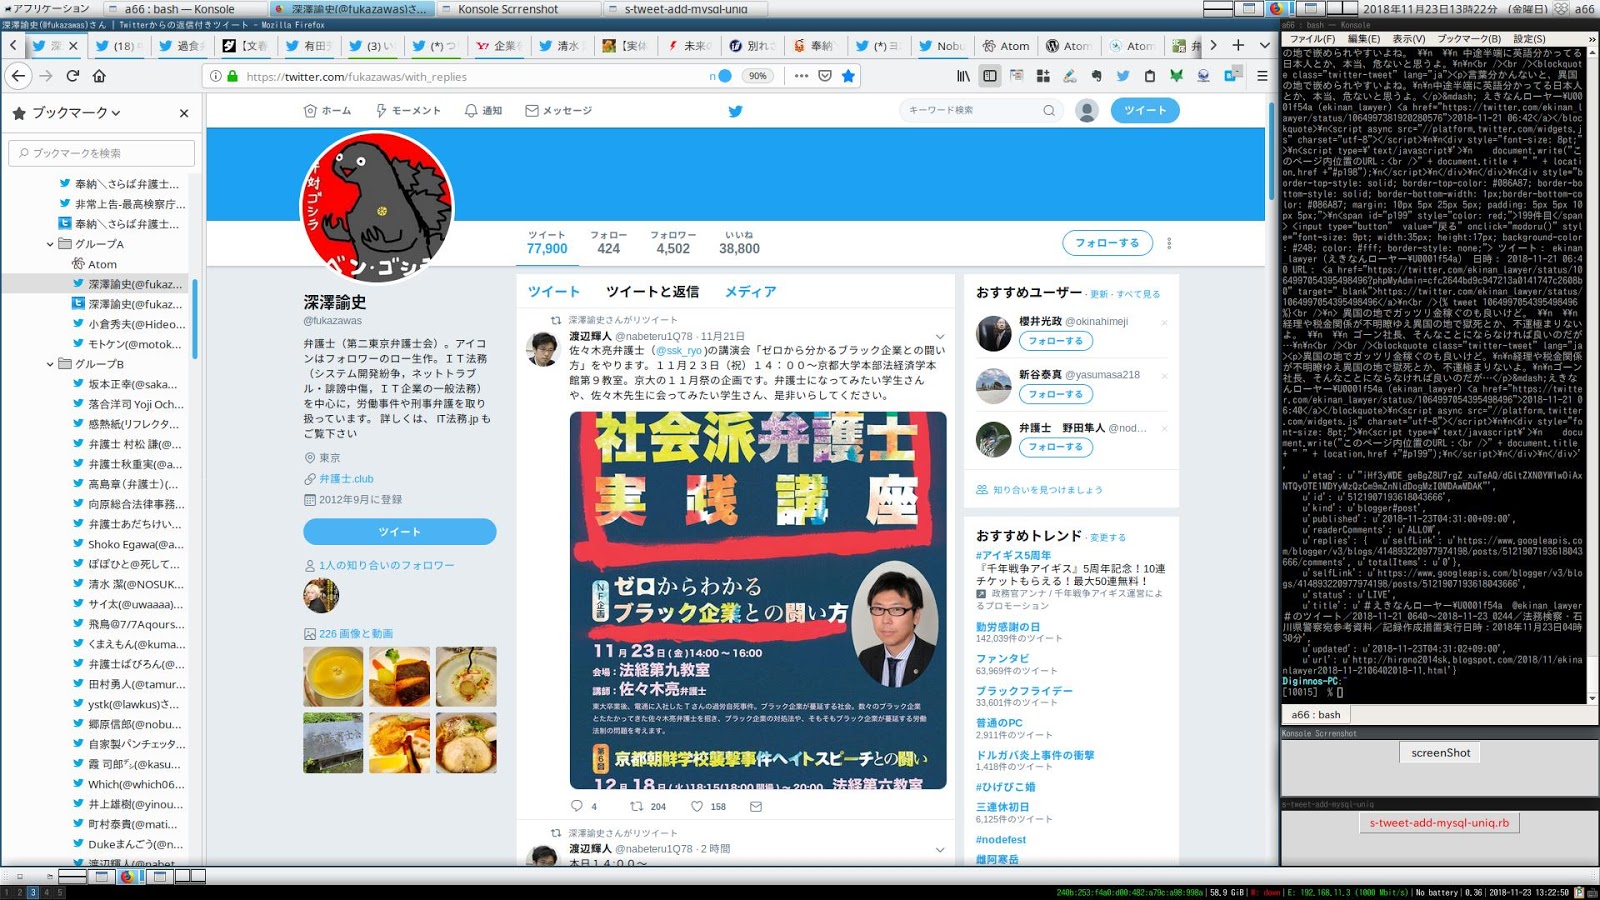Open Konsole 編集(E) menu
The width and height of the screenshot is (1600, 900).
[x=1364, y=39]
